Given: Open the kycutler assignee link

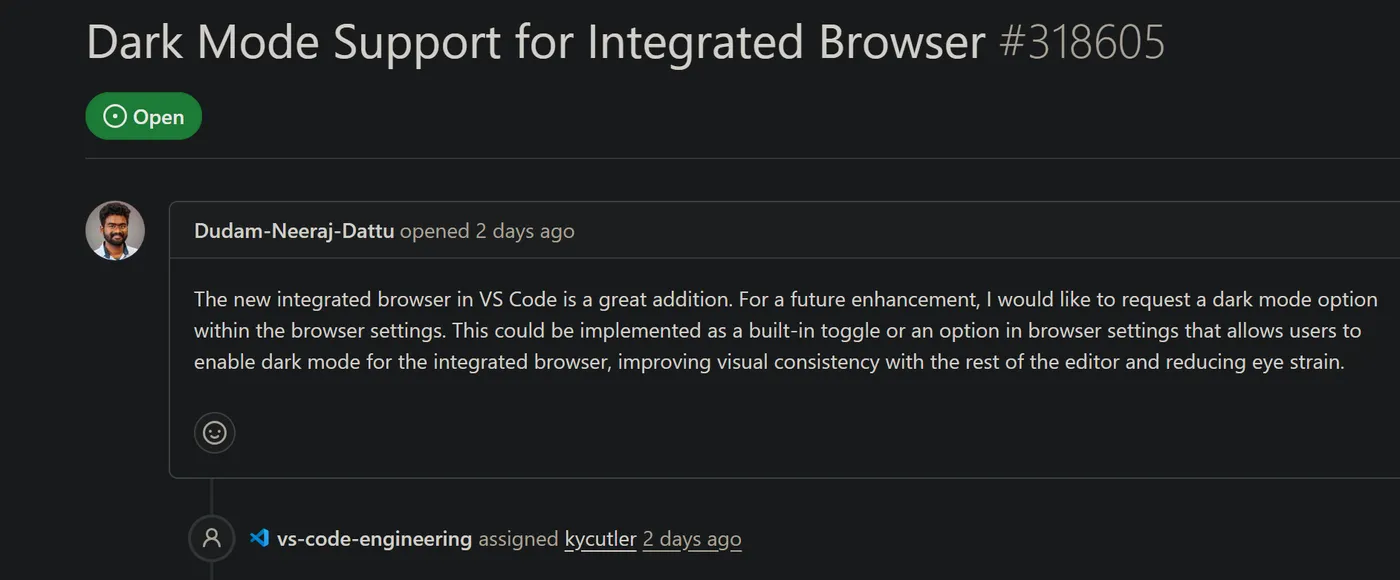Looking at the screenshot, I should 600,539.
